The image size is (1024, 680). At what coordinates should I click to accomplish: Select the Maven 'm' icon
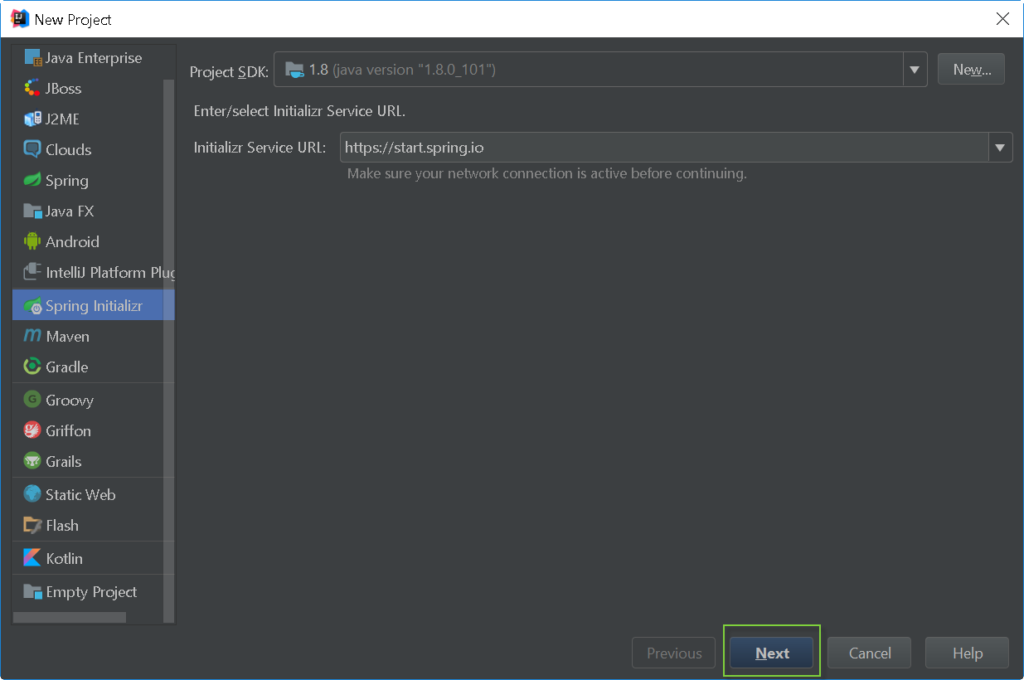[x=32, y=335]
